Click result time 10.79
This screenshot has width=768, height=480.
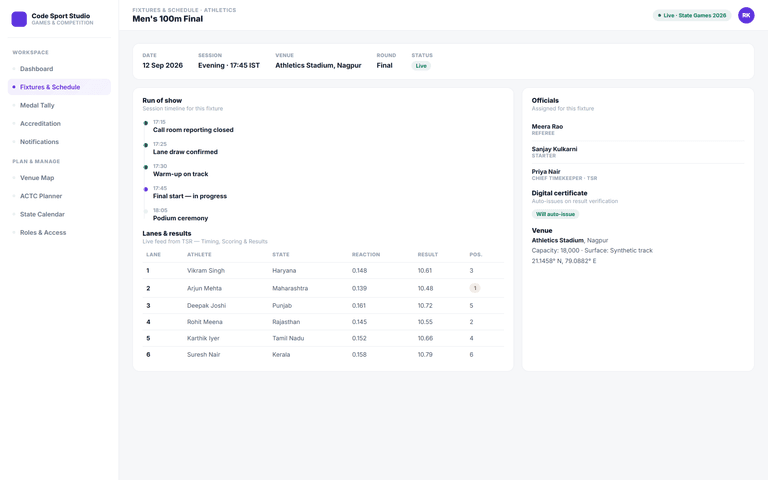click(x=425, y=354)
